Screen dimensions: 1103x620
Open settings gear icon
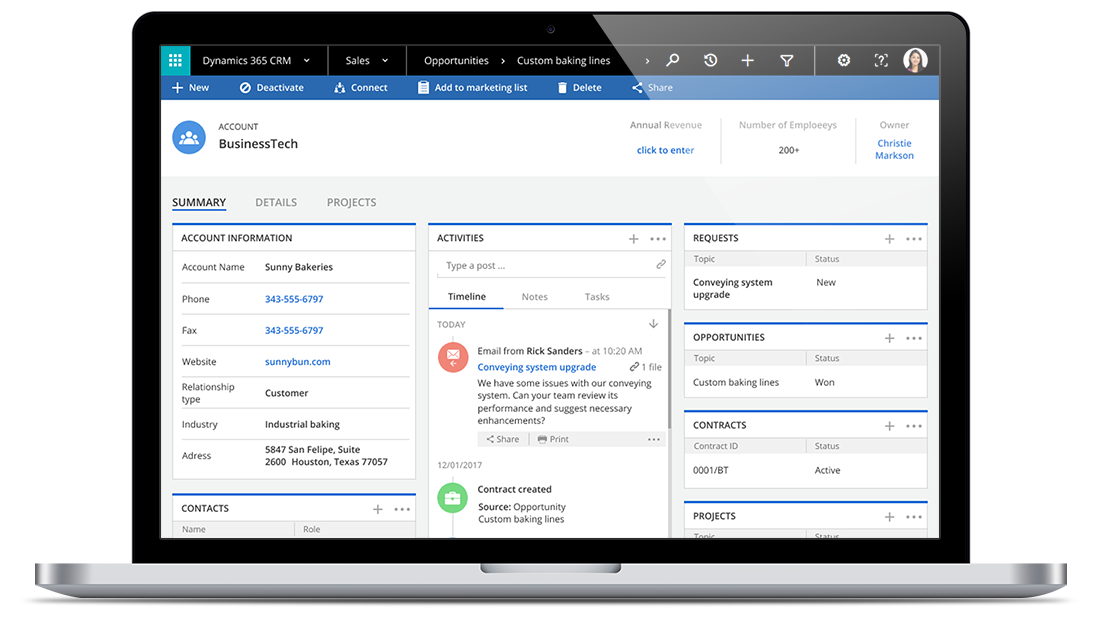[844, 60]
